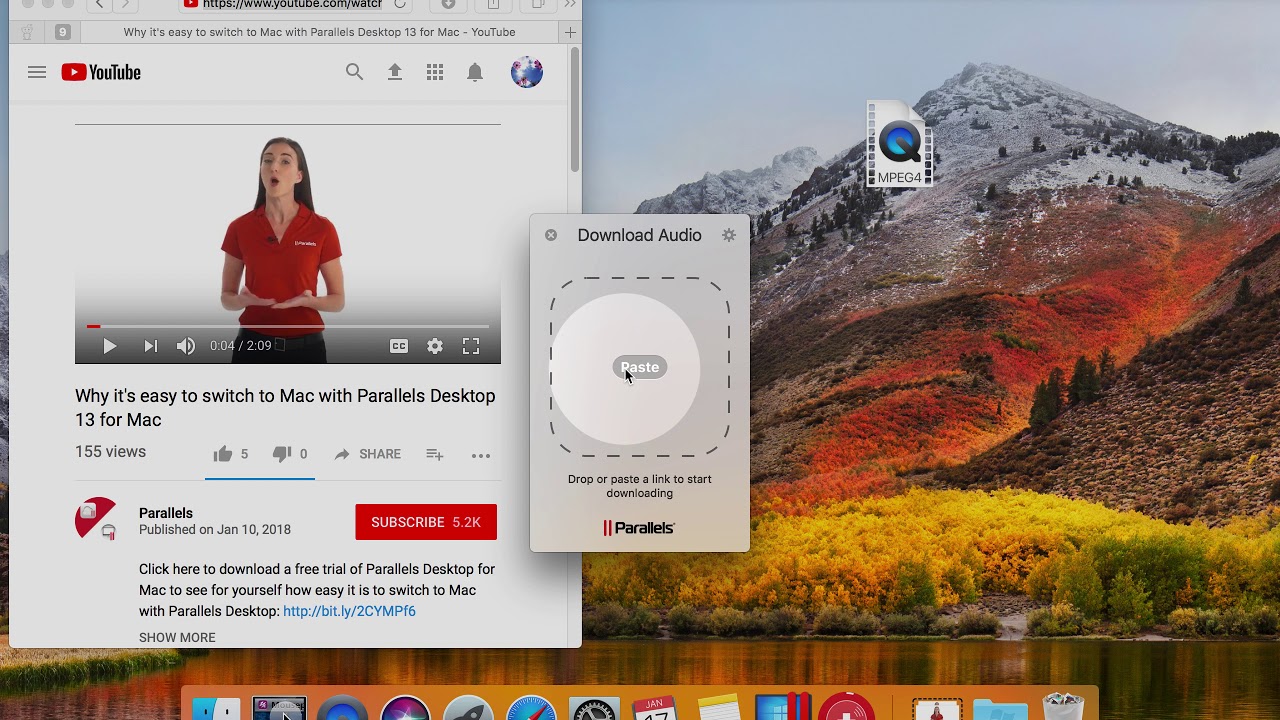Go back in Safari
The width and height of the screenshot is (1280, 720).
[99, 5]
